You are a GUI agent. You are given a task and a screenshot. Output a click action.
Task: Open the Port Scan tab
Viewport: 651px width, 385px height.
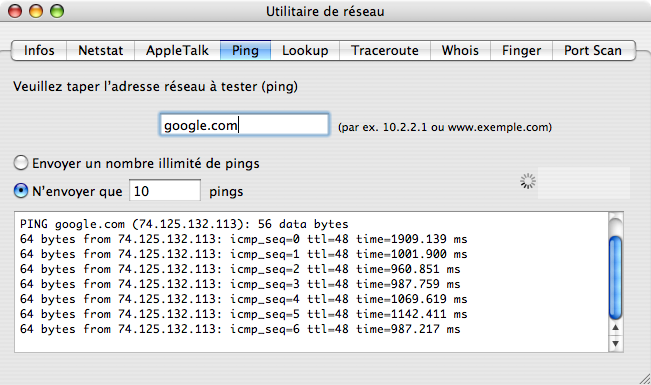click(593, 50)
